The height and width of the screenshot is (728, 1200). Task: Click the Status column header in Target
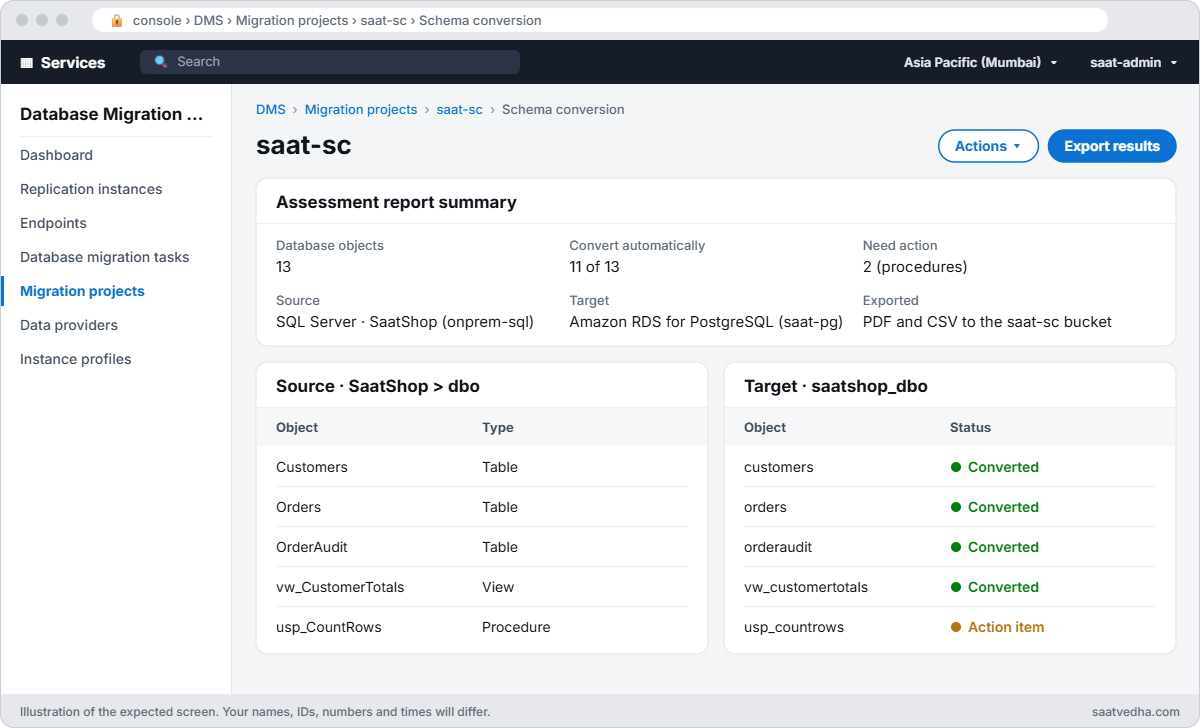click(x=970, y=427)
